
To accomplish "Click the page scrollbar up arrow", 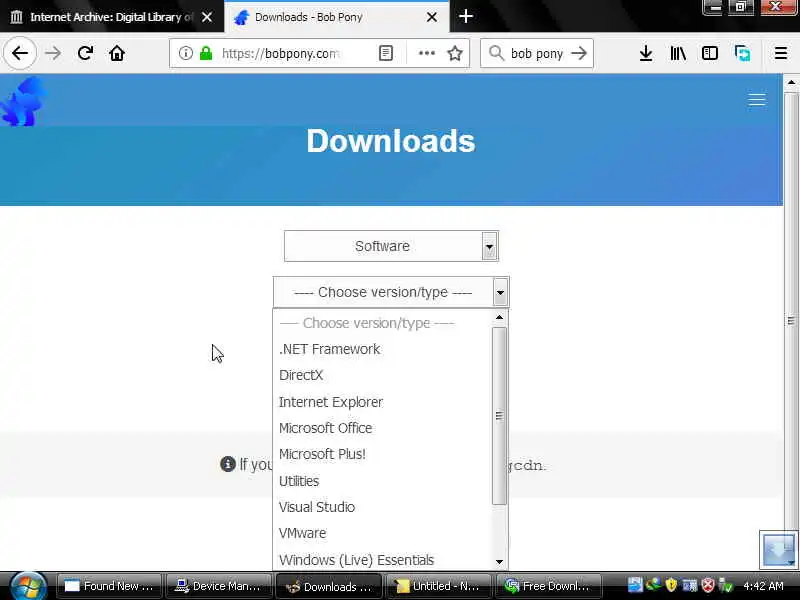I will point(791,83).
